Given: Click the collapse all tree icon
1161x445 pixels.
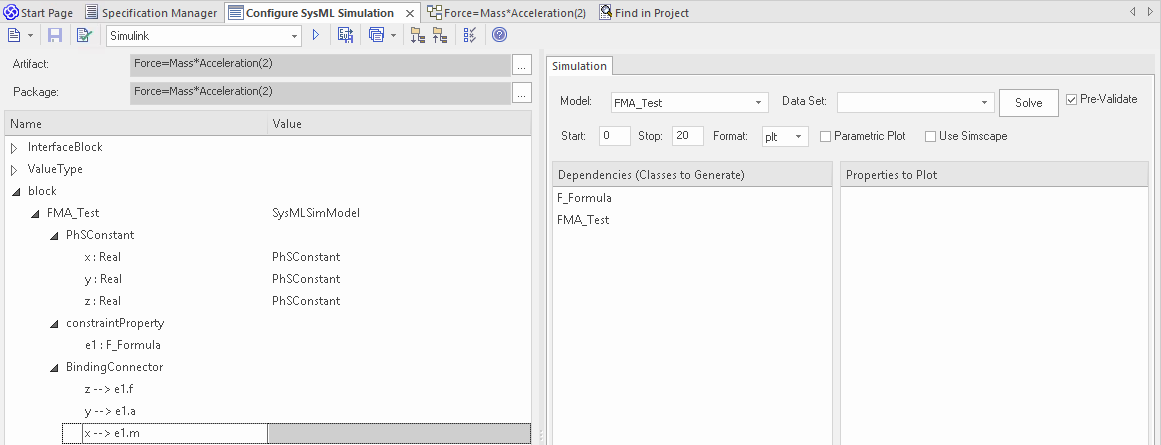Looking at the screenshot, I should [440, 35].
